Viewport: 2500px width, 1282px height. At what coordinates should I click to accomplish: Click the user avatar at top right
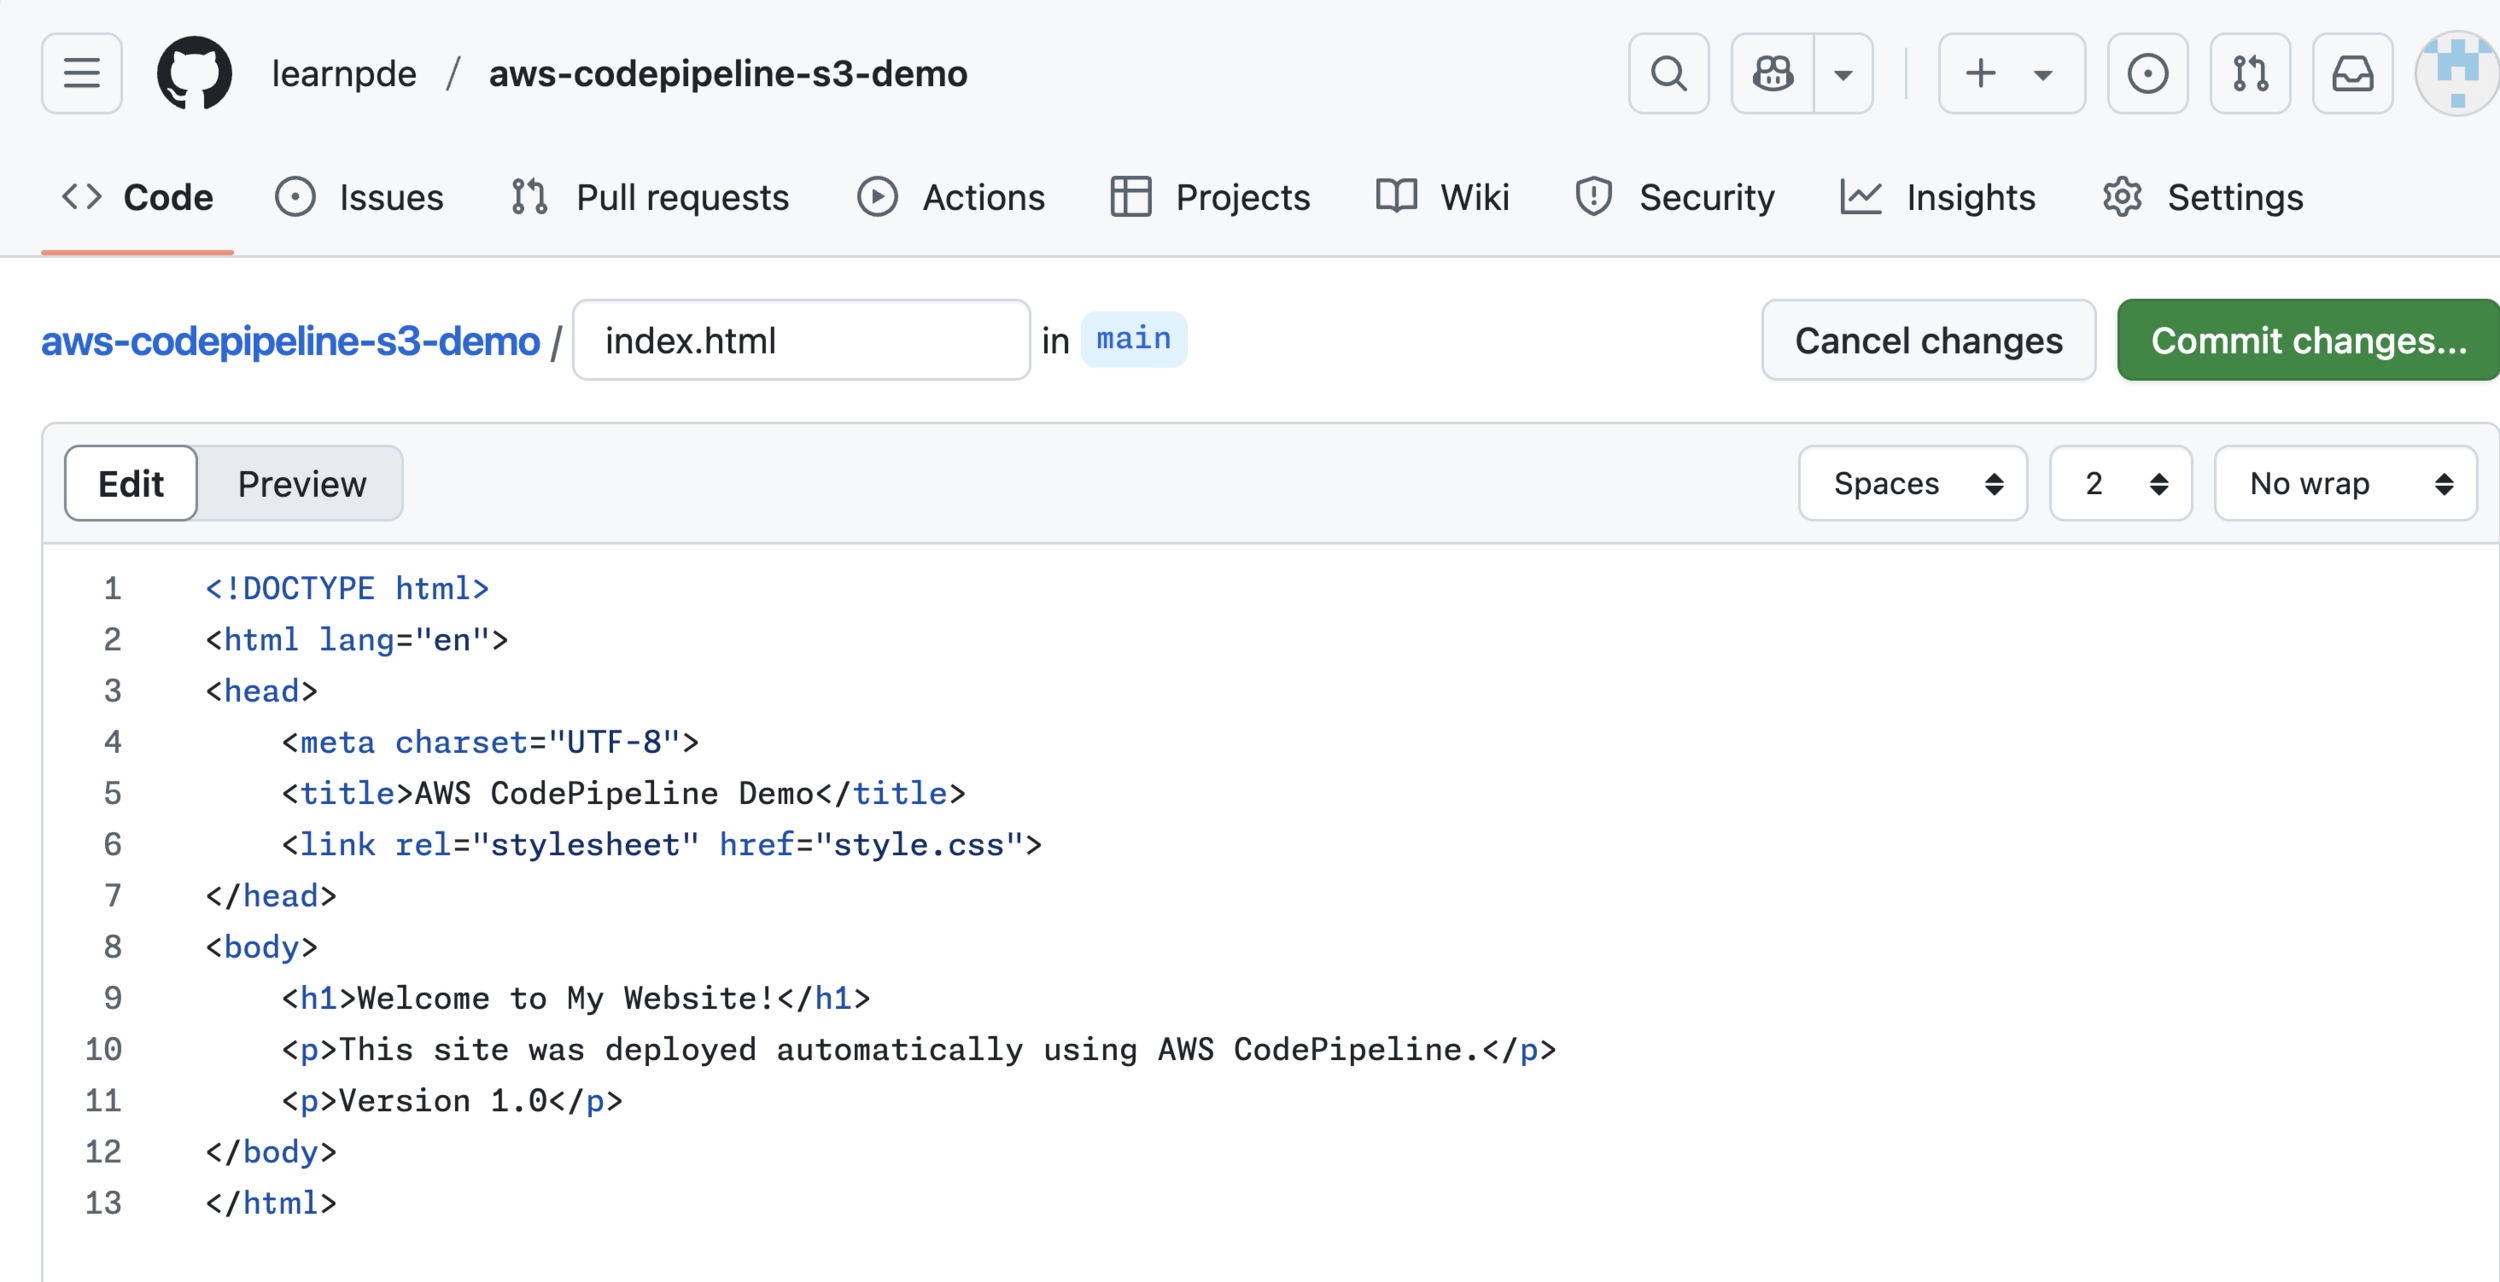(2457, 73)
